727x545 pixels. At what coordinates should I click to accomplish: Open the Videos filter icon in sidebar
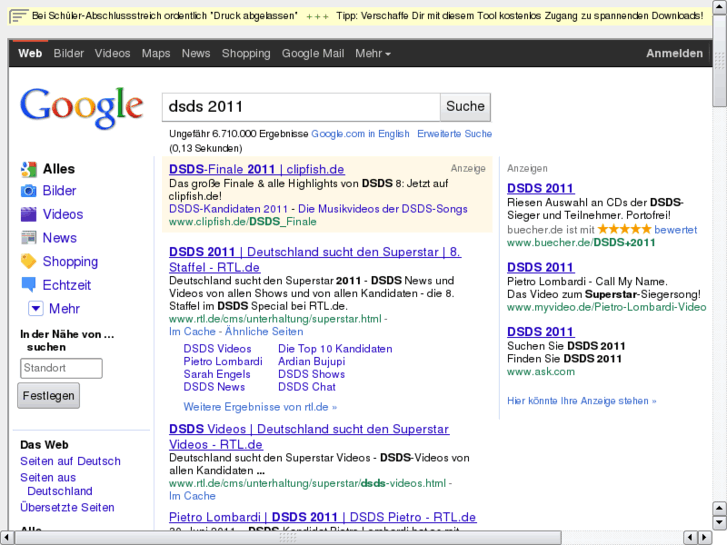[28, 214]
